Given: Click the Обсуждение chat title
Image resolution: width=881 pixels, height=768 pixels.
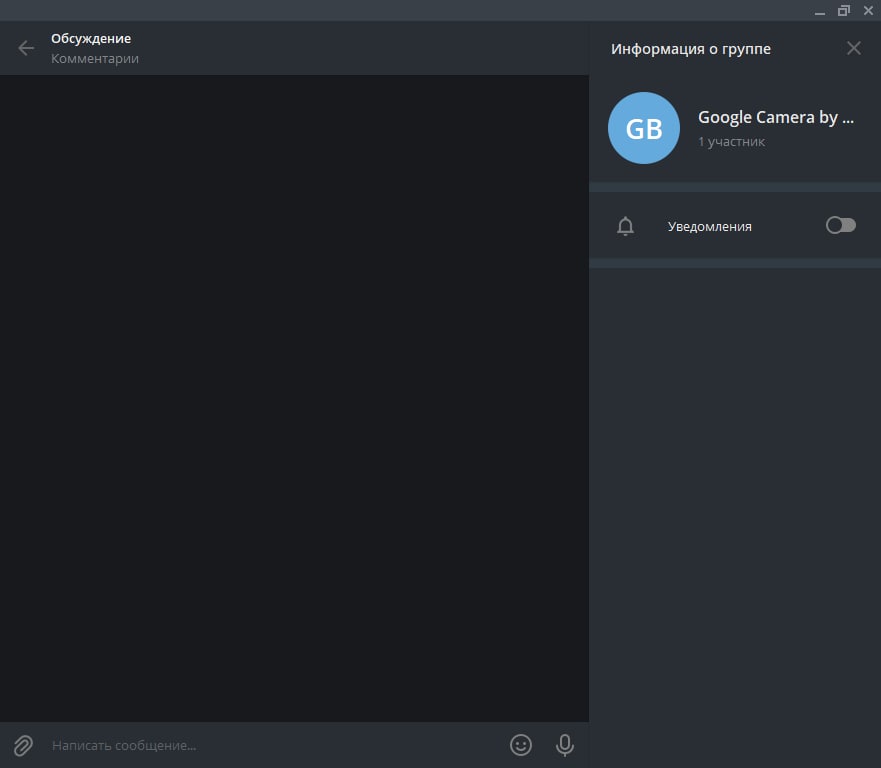Looking at the screenshot, I should (x=91, y=39).
